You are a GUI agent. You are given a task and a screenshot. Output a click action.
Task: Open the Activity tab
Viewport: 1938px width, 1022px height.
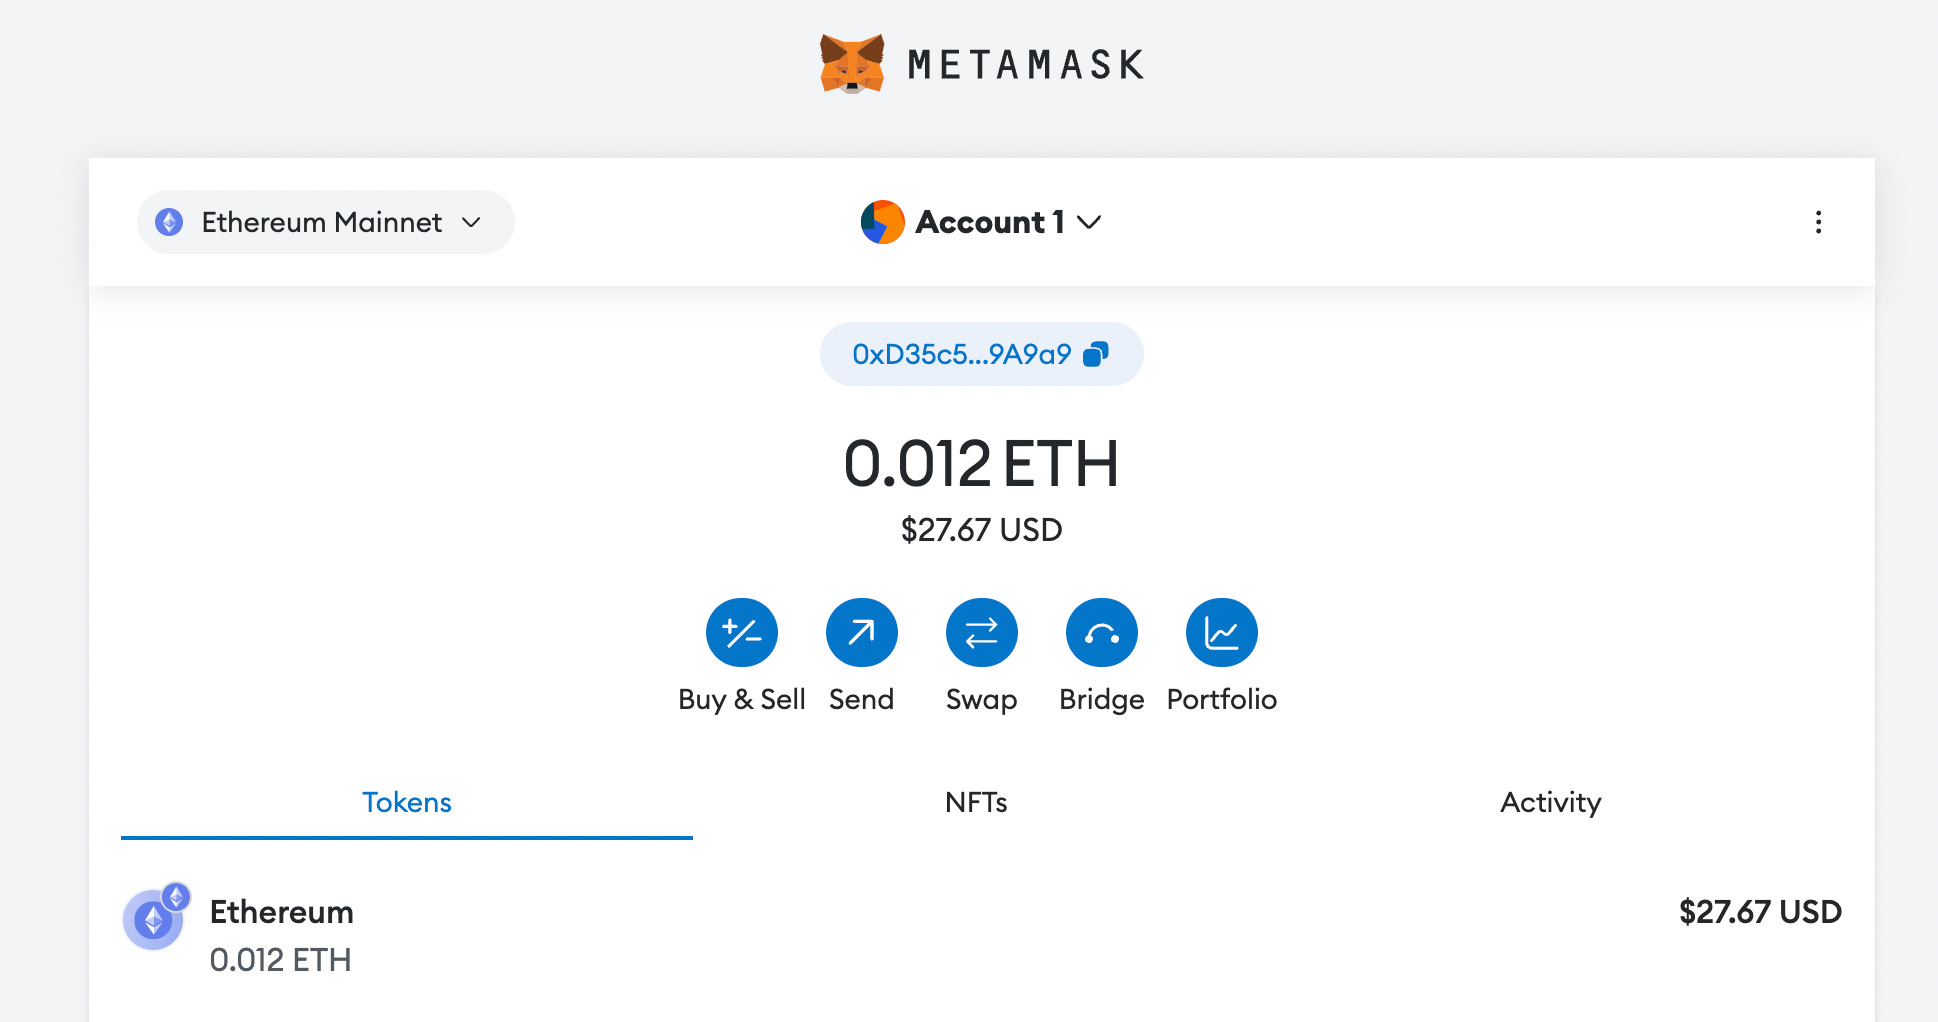tap(1550, 802)
